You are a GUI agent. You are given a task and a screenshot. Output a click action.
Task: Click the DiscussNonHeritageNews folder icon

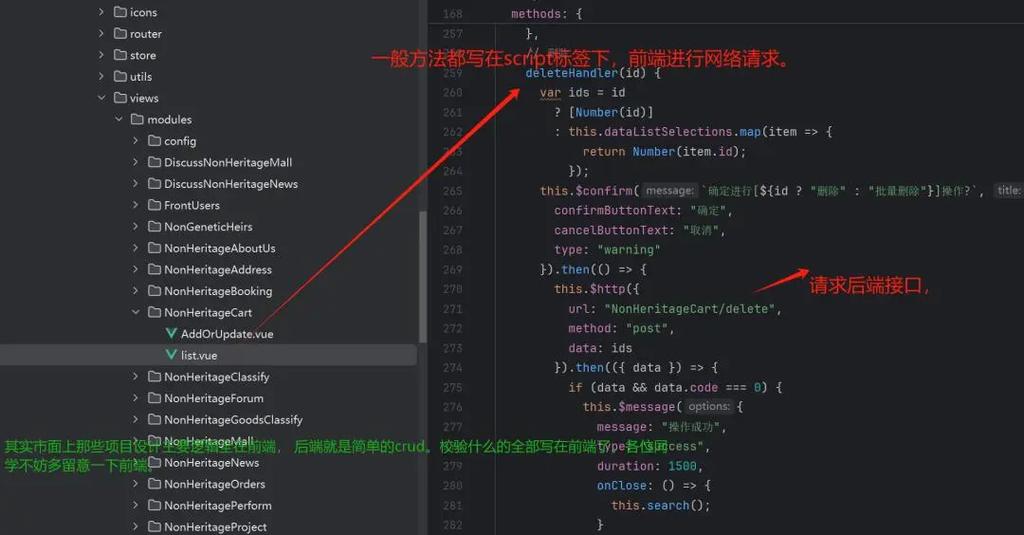155,184
